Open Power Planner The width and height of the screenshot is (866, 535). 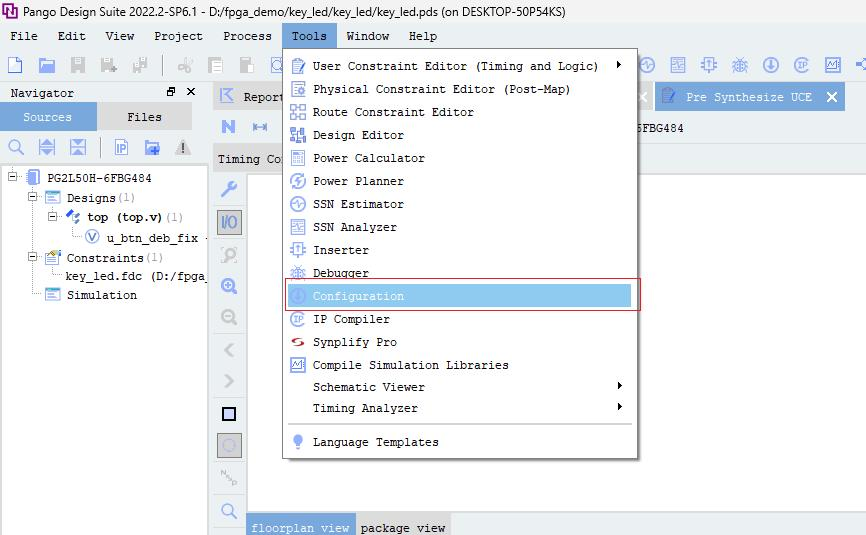(x=460, y=181)
